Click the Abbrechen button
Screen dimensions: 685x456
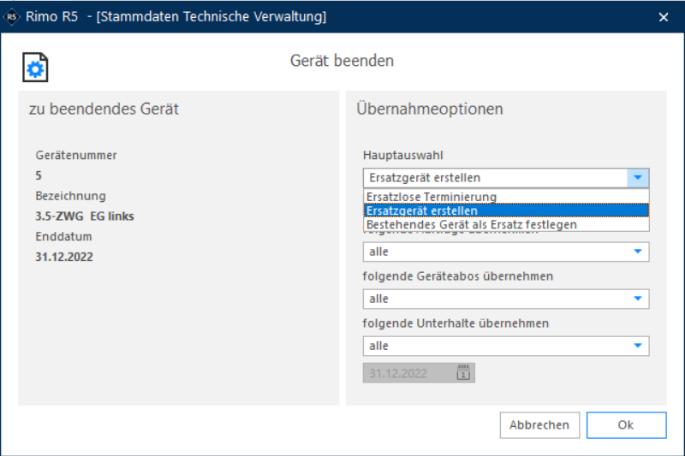(x=540, y=425)
